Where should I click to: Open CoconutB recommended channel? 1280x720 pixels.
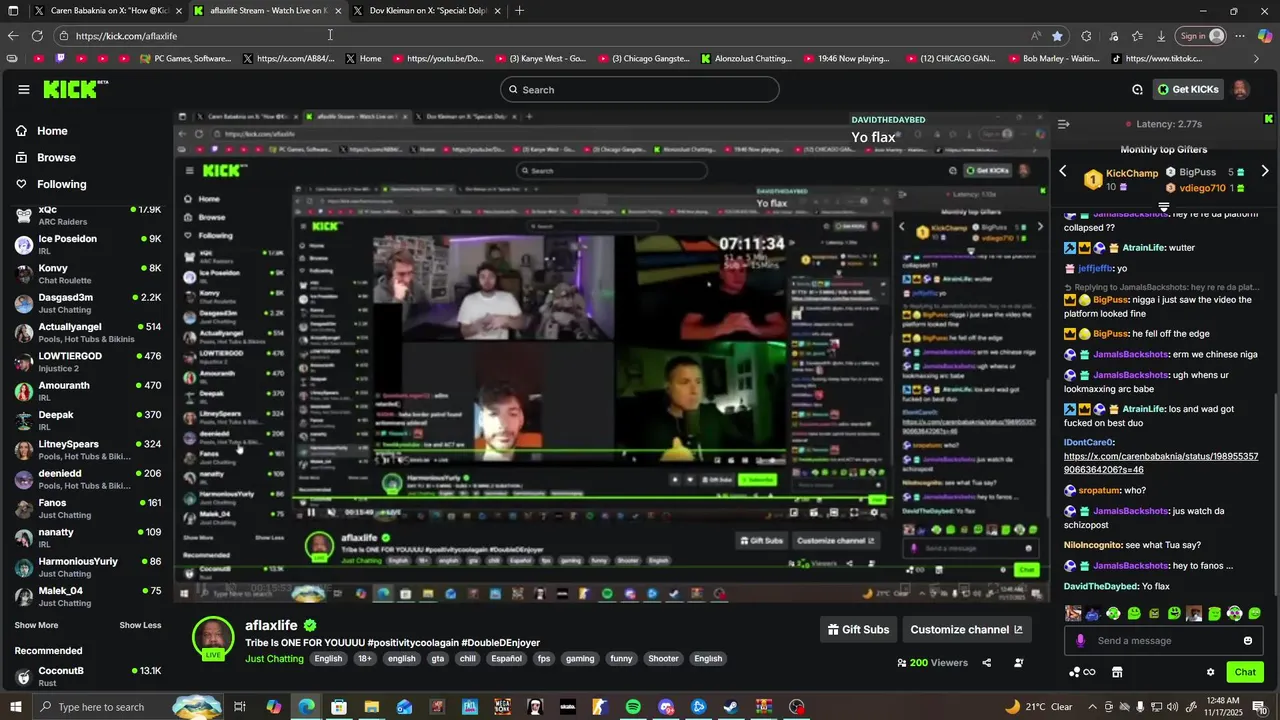[88, 677]
